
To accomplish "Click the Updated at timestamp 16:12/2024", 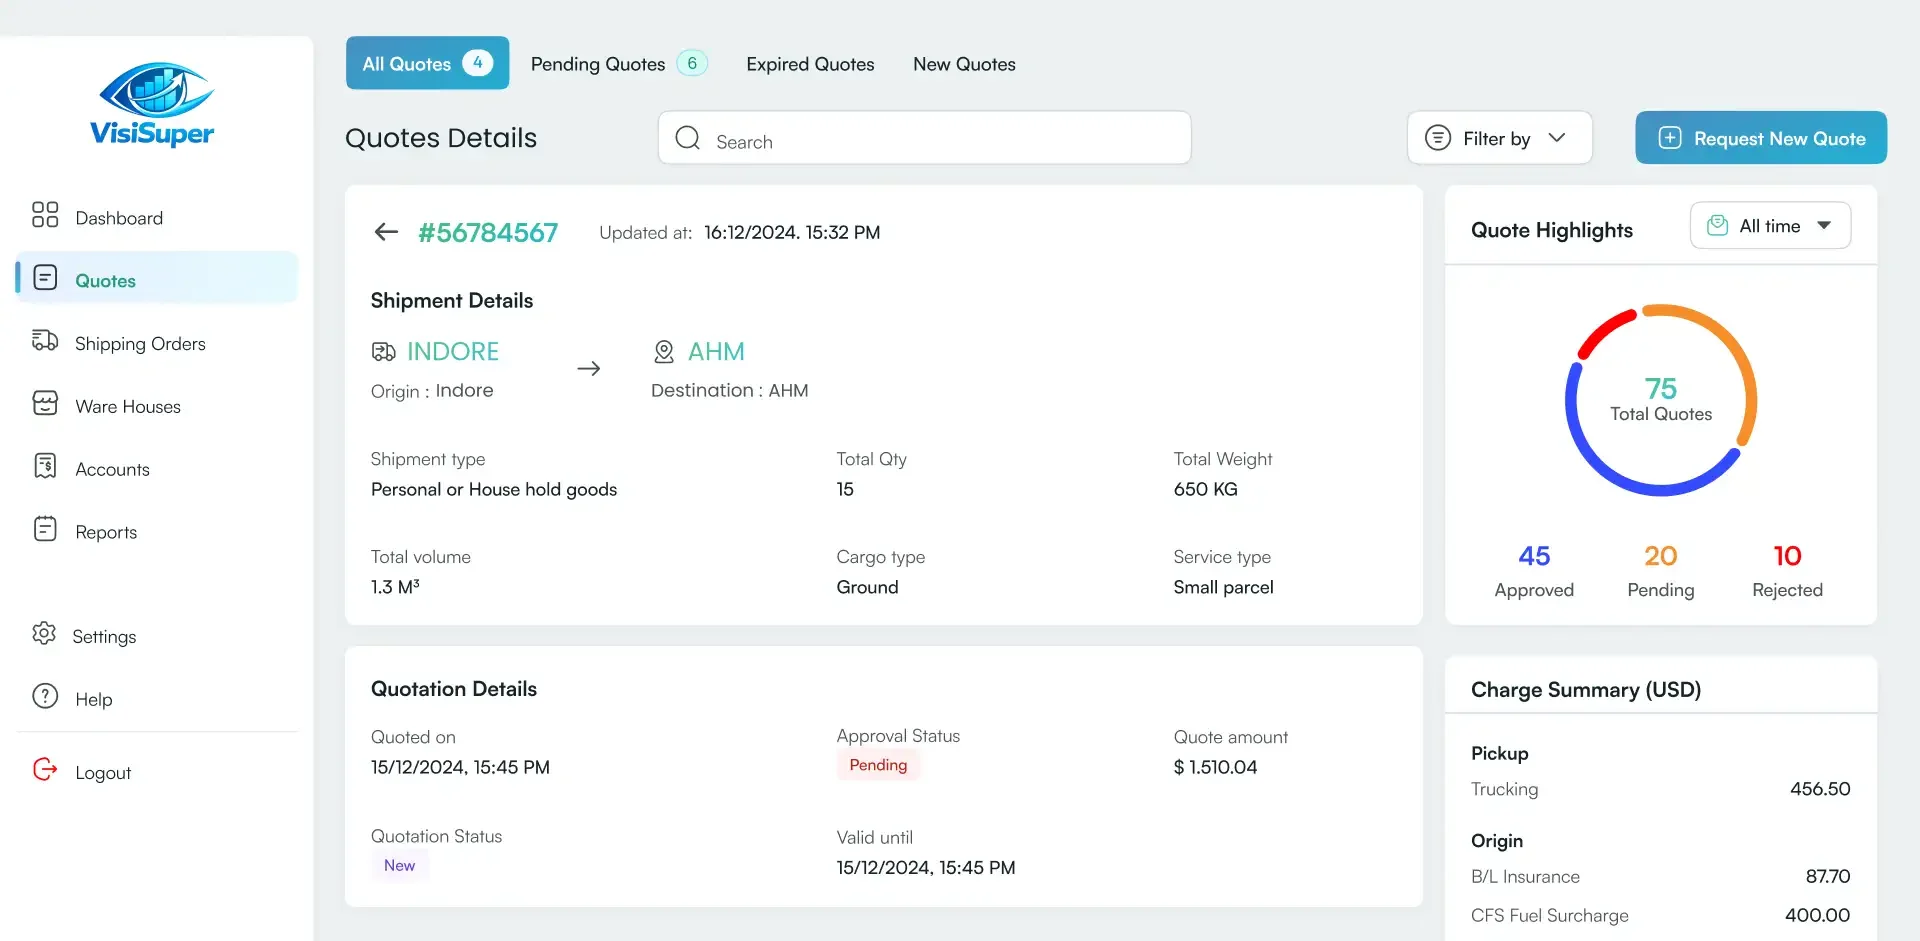I will (x=792, y=232).
